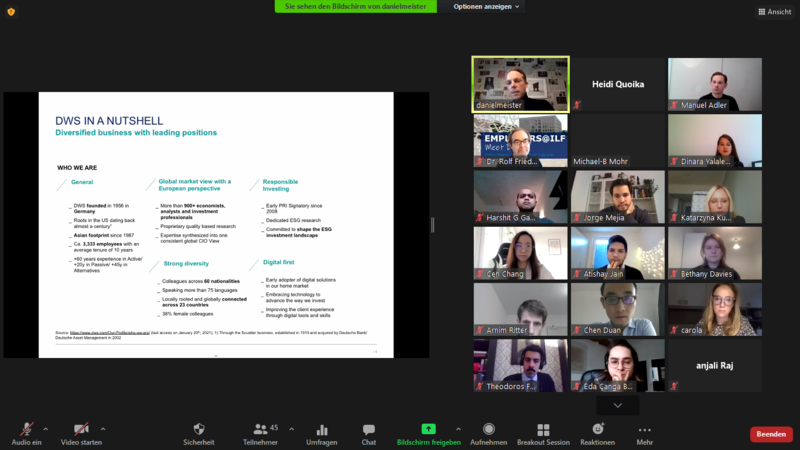Select Cen Chang's video tile

pos(520,253)
